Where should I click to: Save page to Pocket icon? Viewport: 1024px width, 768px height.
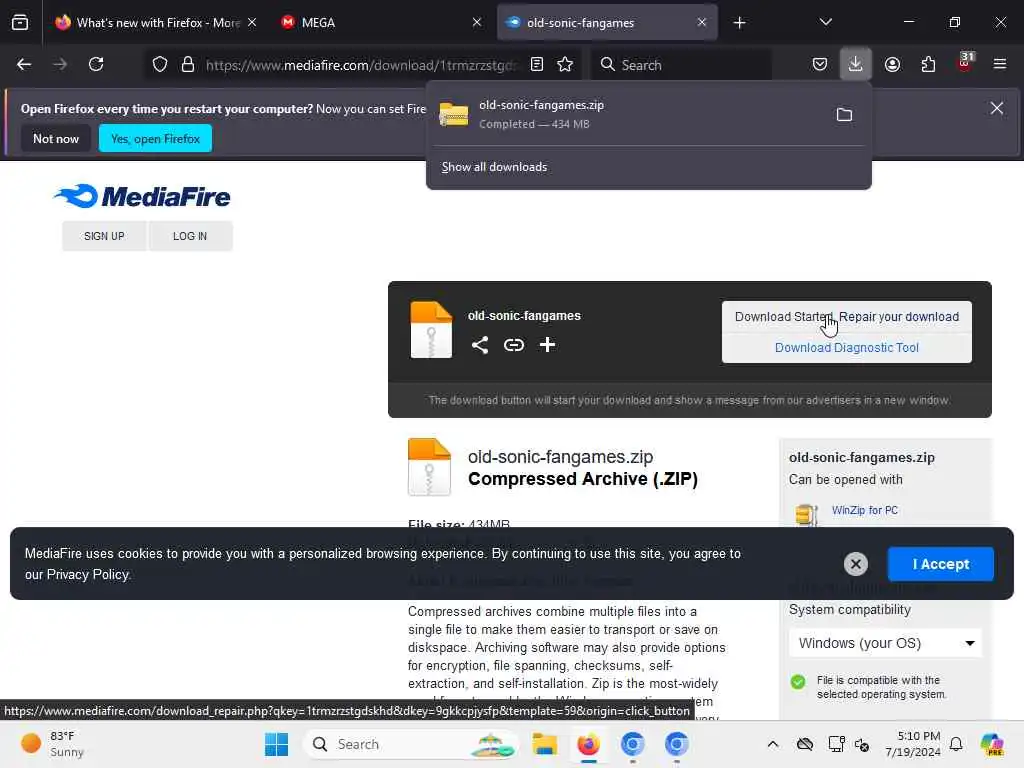[820, 65]
